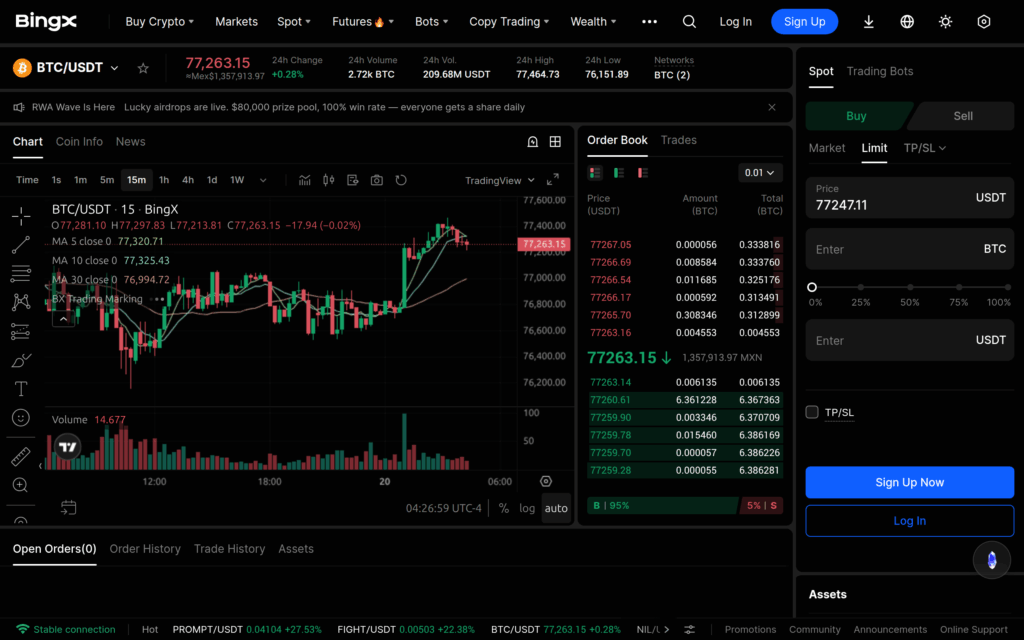The height and width of the screenshot is (640, 1024).
Task: Toggle log scale on chart
Action: [x=527, y=508]
